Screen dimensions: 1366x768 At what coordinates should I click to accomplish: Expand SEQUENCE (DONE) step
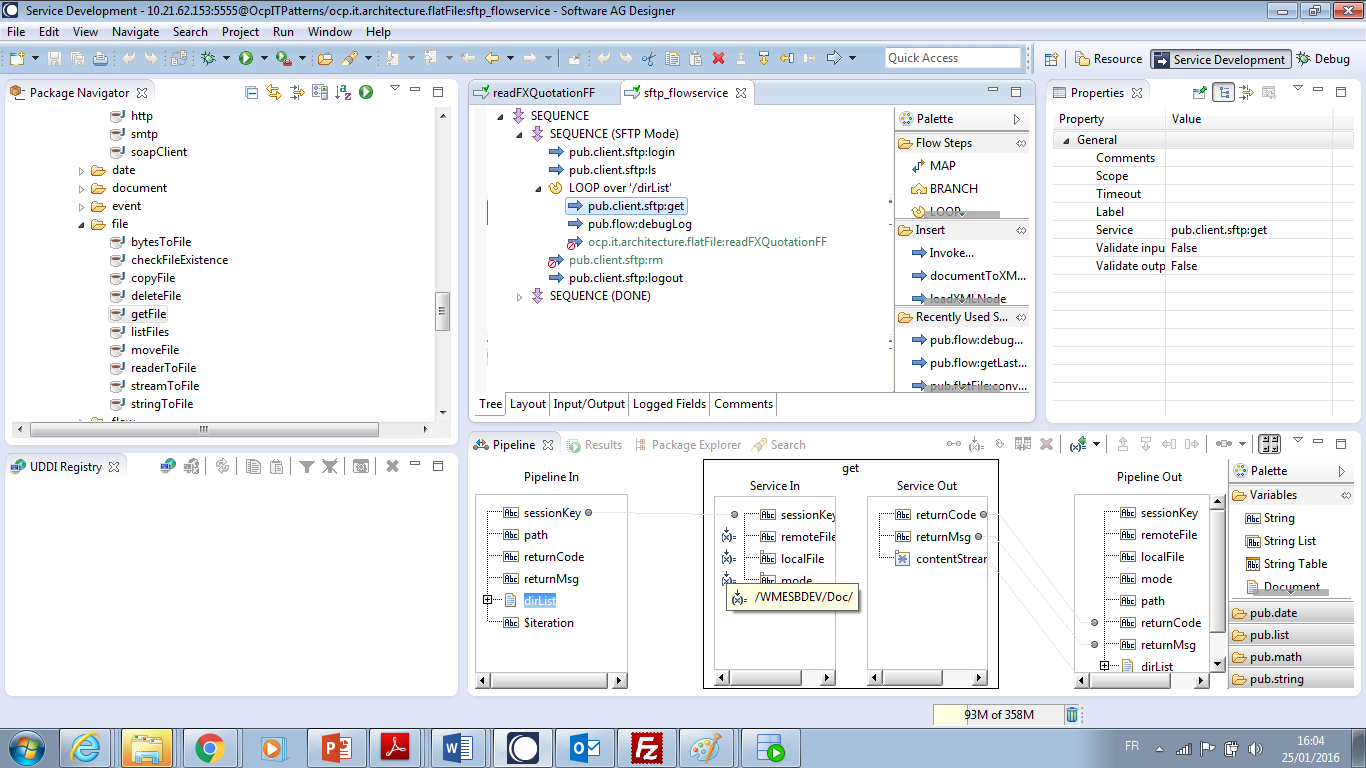point(520,297)
